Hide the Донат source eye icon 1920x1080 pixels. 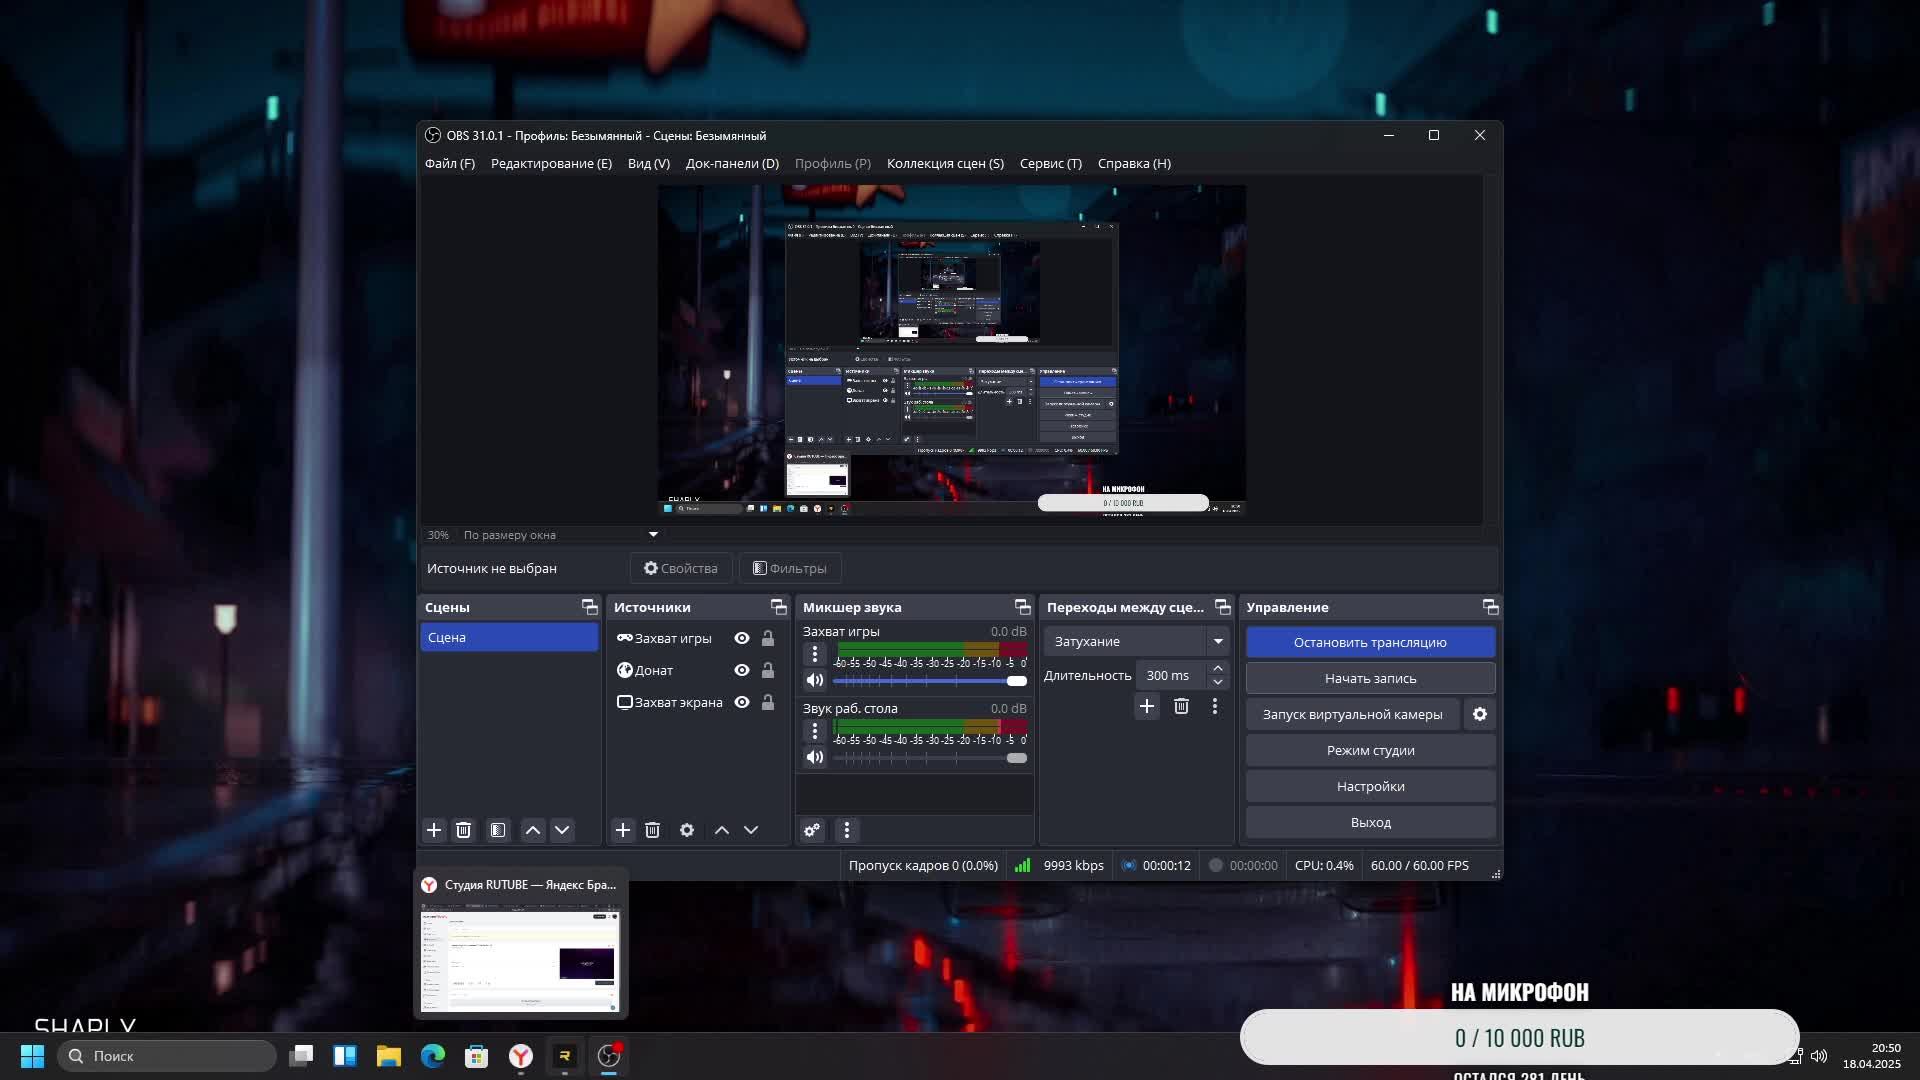742,670
